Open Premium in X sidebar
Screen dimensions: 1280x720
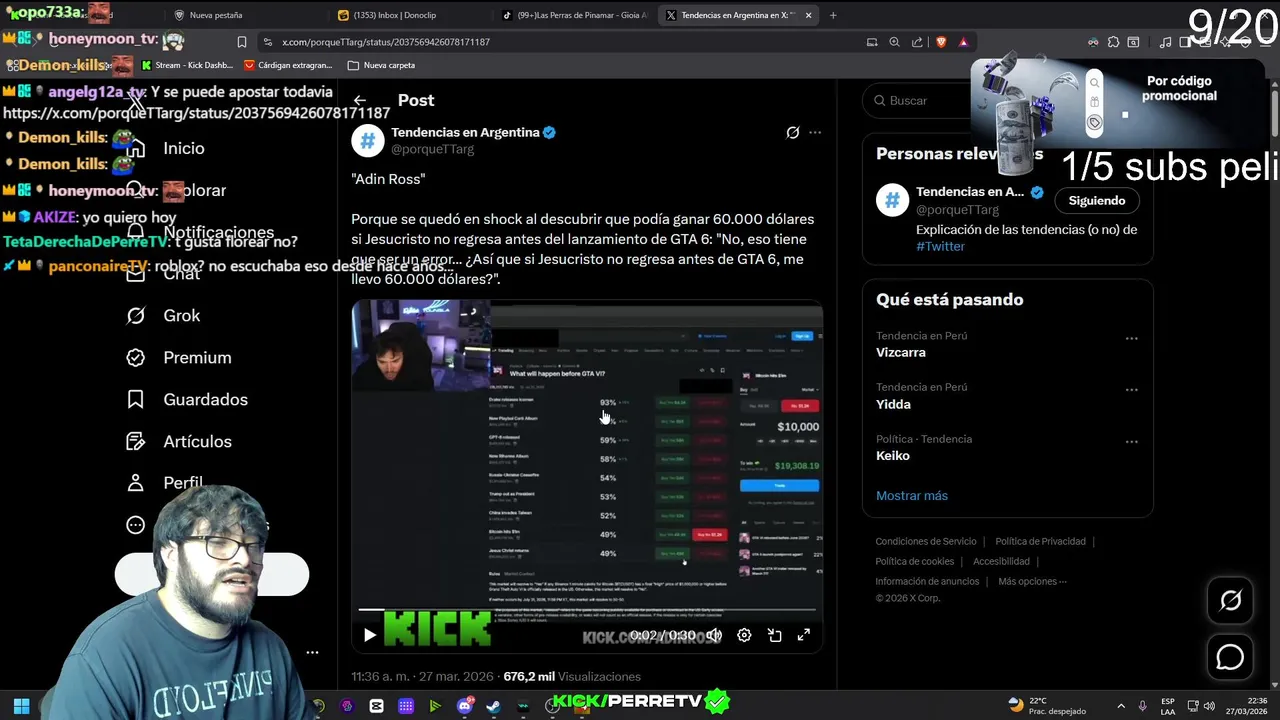tap(197, 357)
